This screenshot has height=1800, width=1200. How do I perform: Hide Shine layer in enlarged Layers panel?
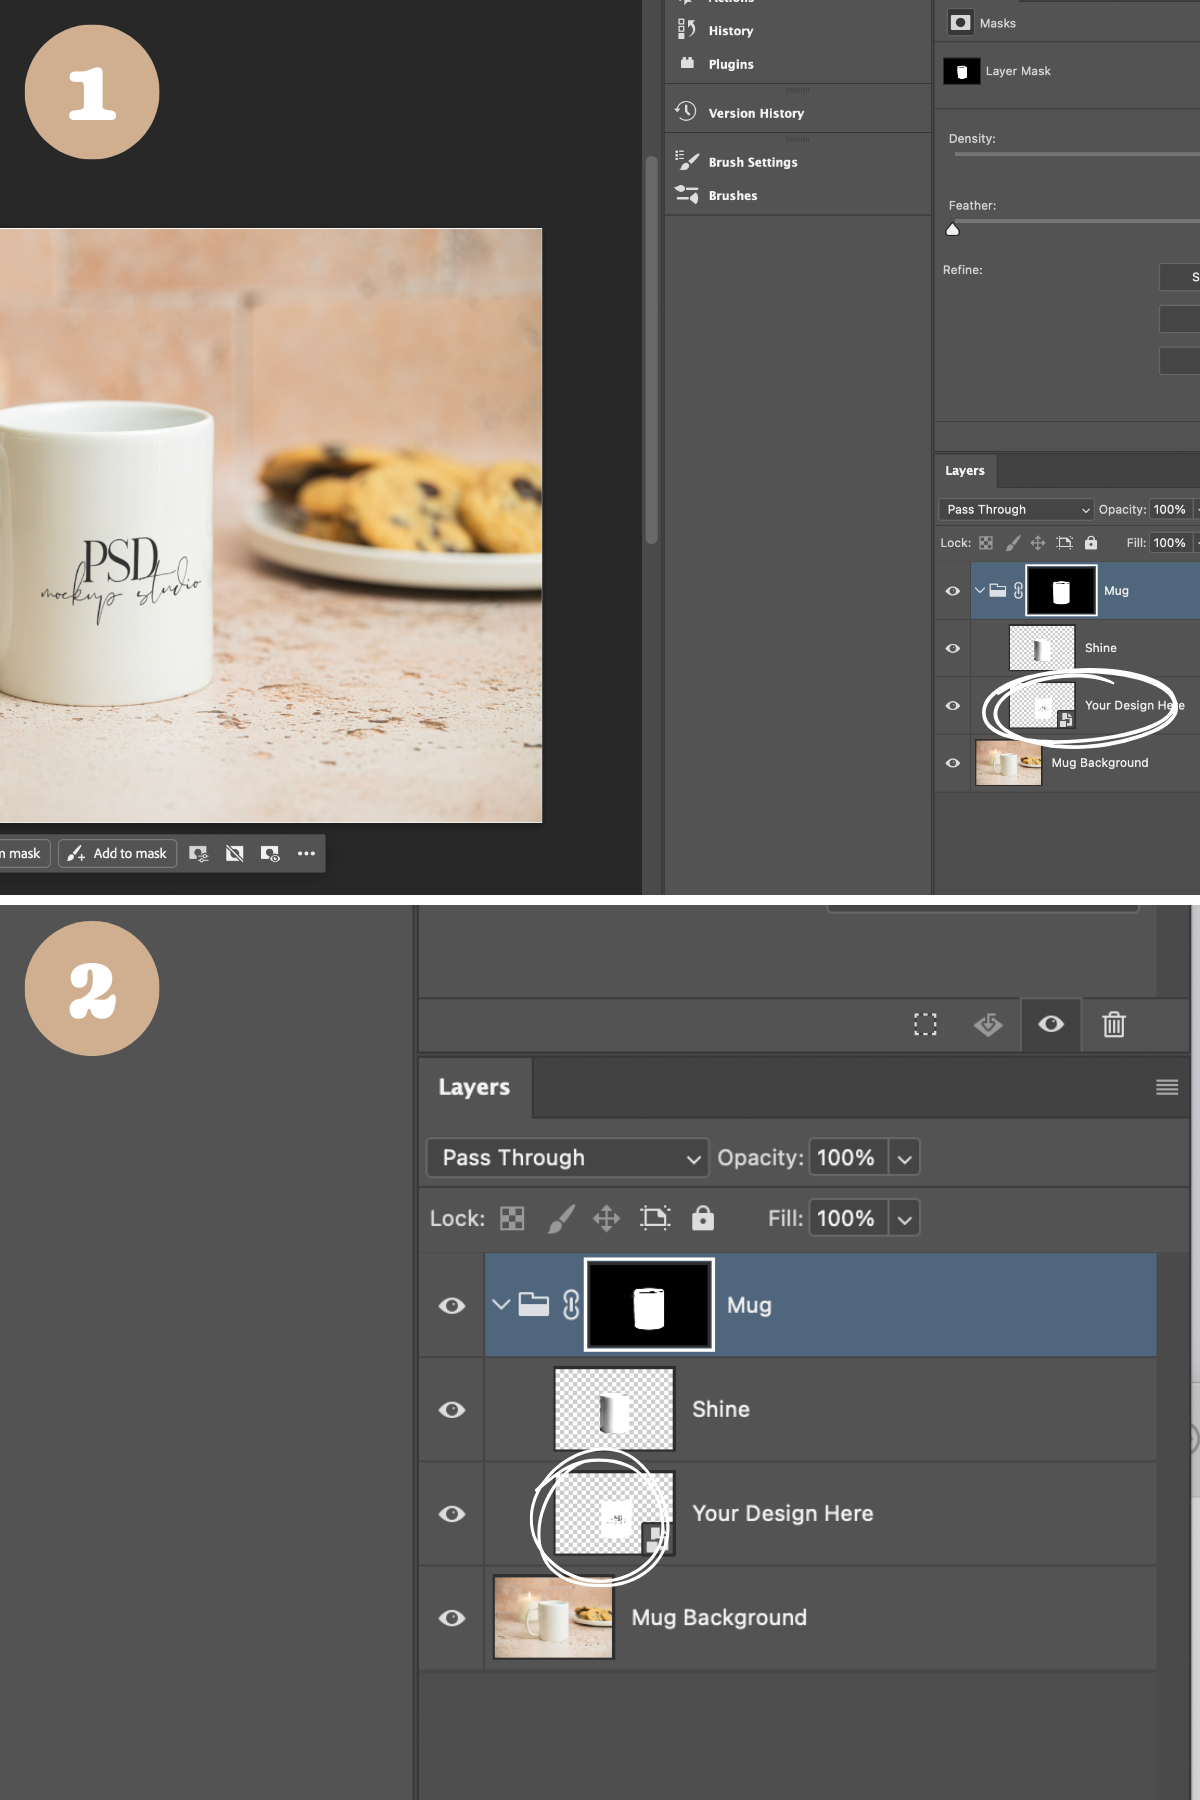point(452,1409)
